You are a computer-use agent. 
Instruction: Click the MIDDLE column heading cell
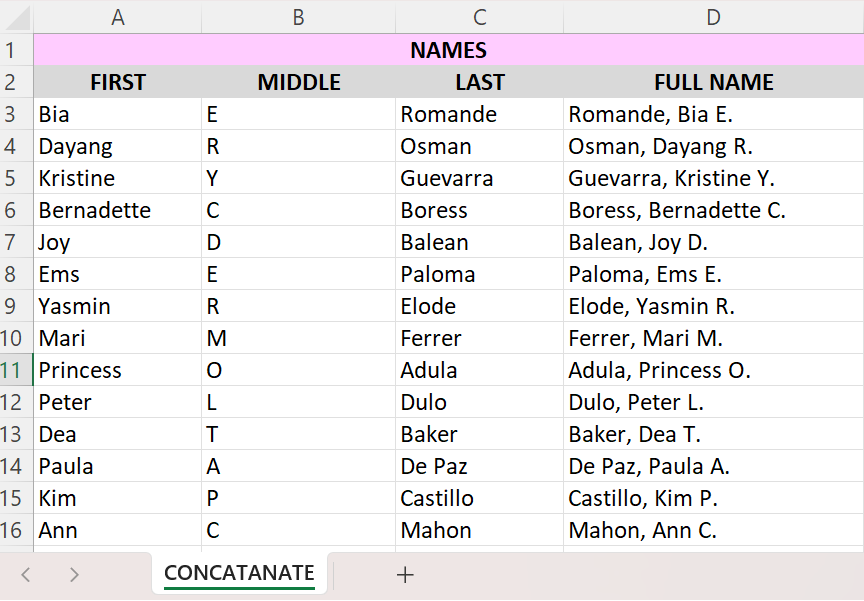[298, 82]
